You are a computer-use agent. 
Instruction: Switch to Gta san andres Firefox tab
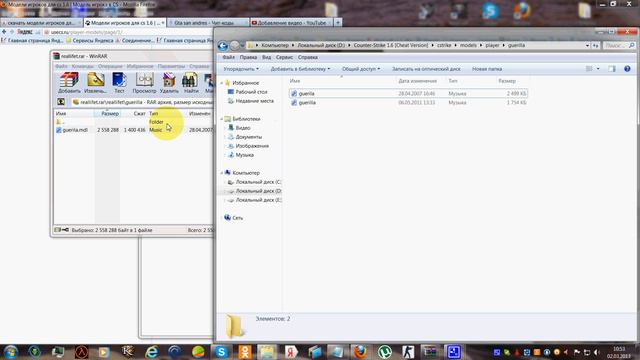208,23
